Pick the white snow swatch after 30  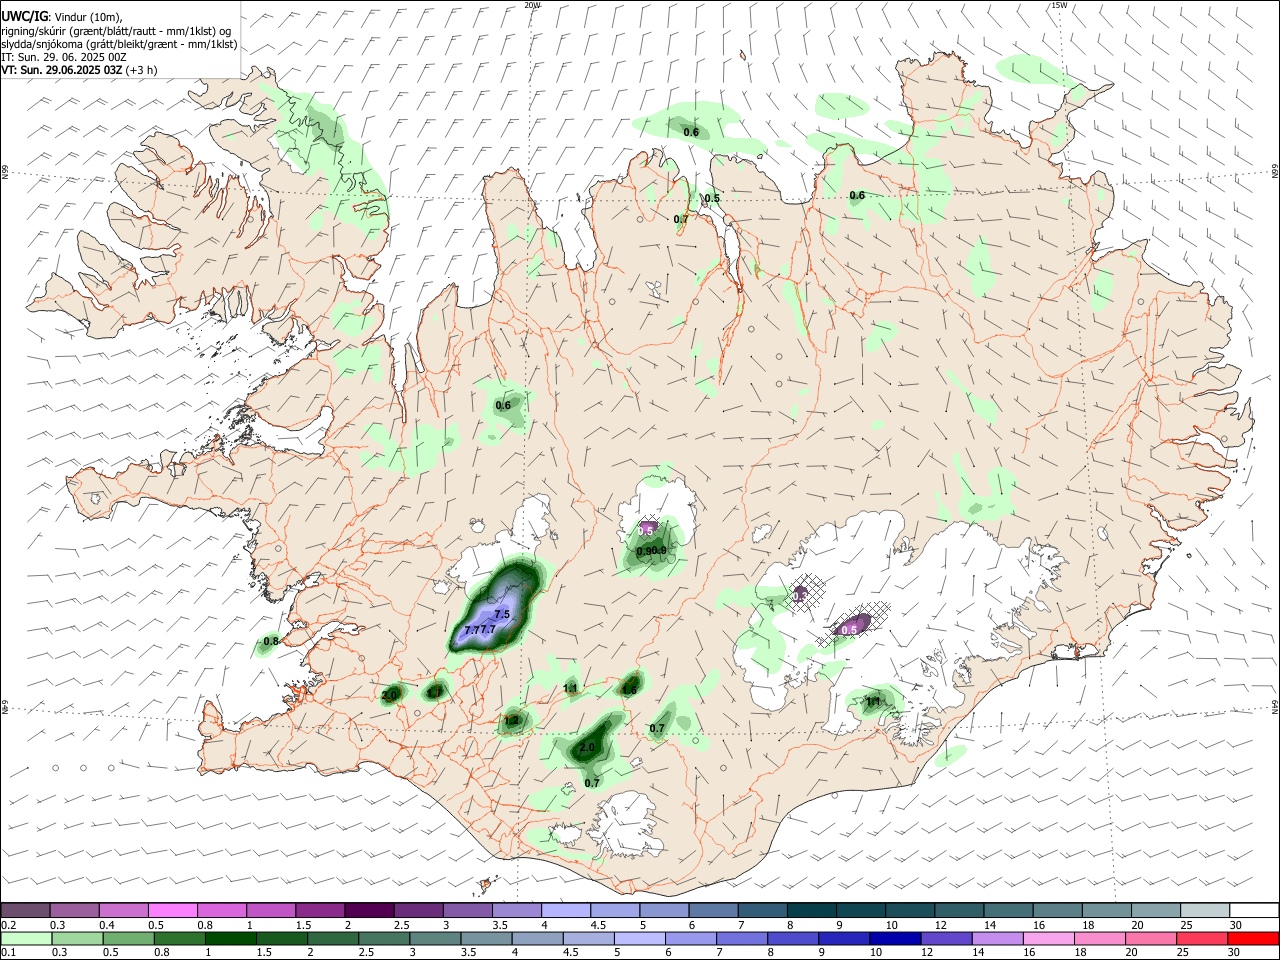(1255, 910)
